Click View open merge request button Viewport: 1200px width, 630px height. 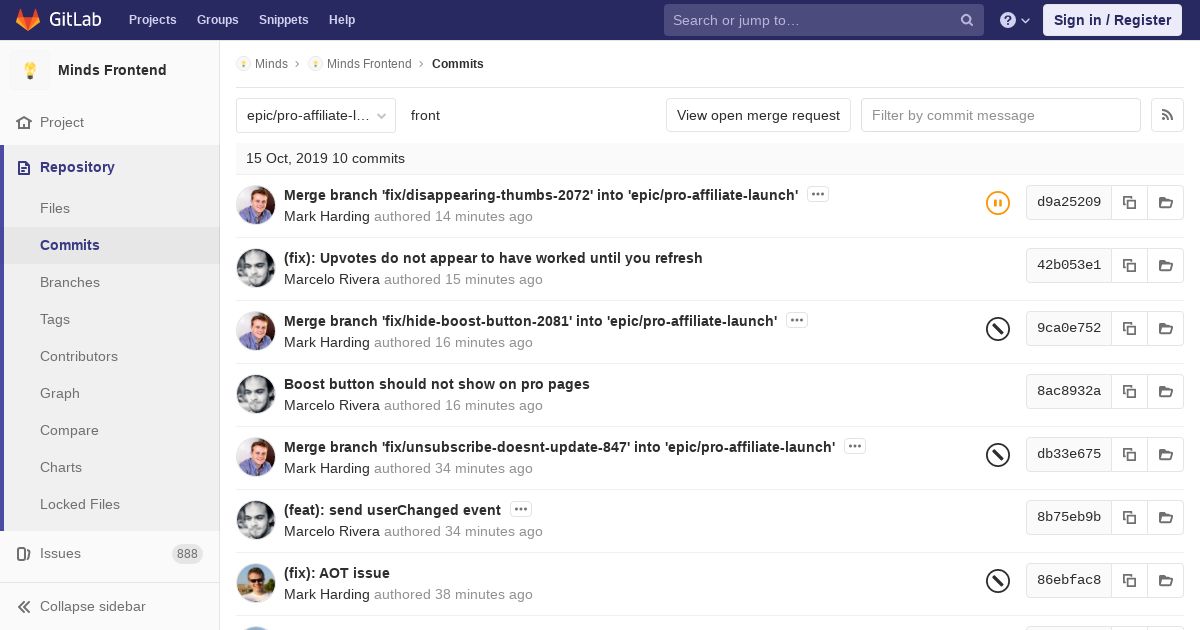point(758,115)
